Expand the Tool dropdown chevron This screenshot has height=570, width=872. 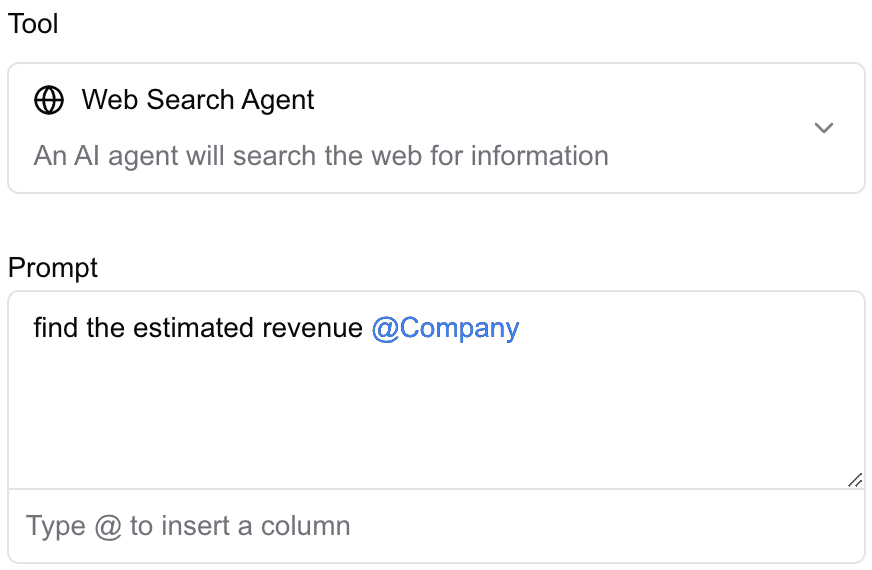pyautogui.click(x=824, y=128)
